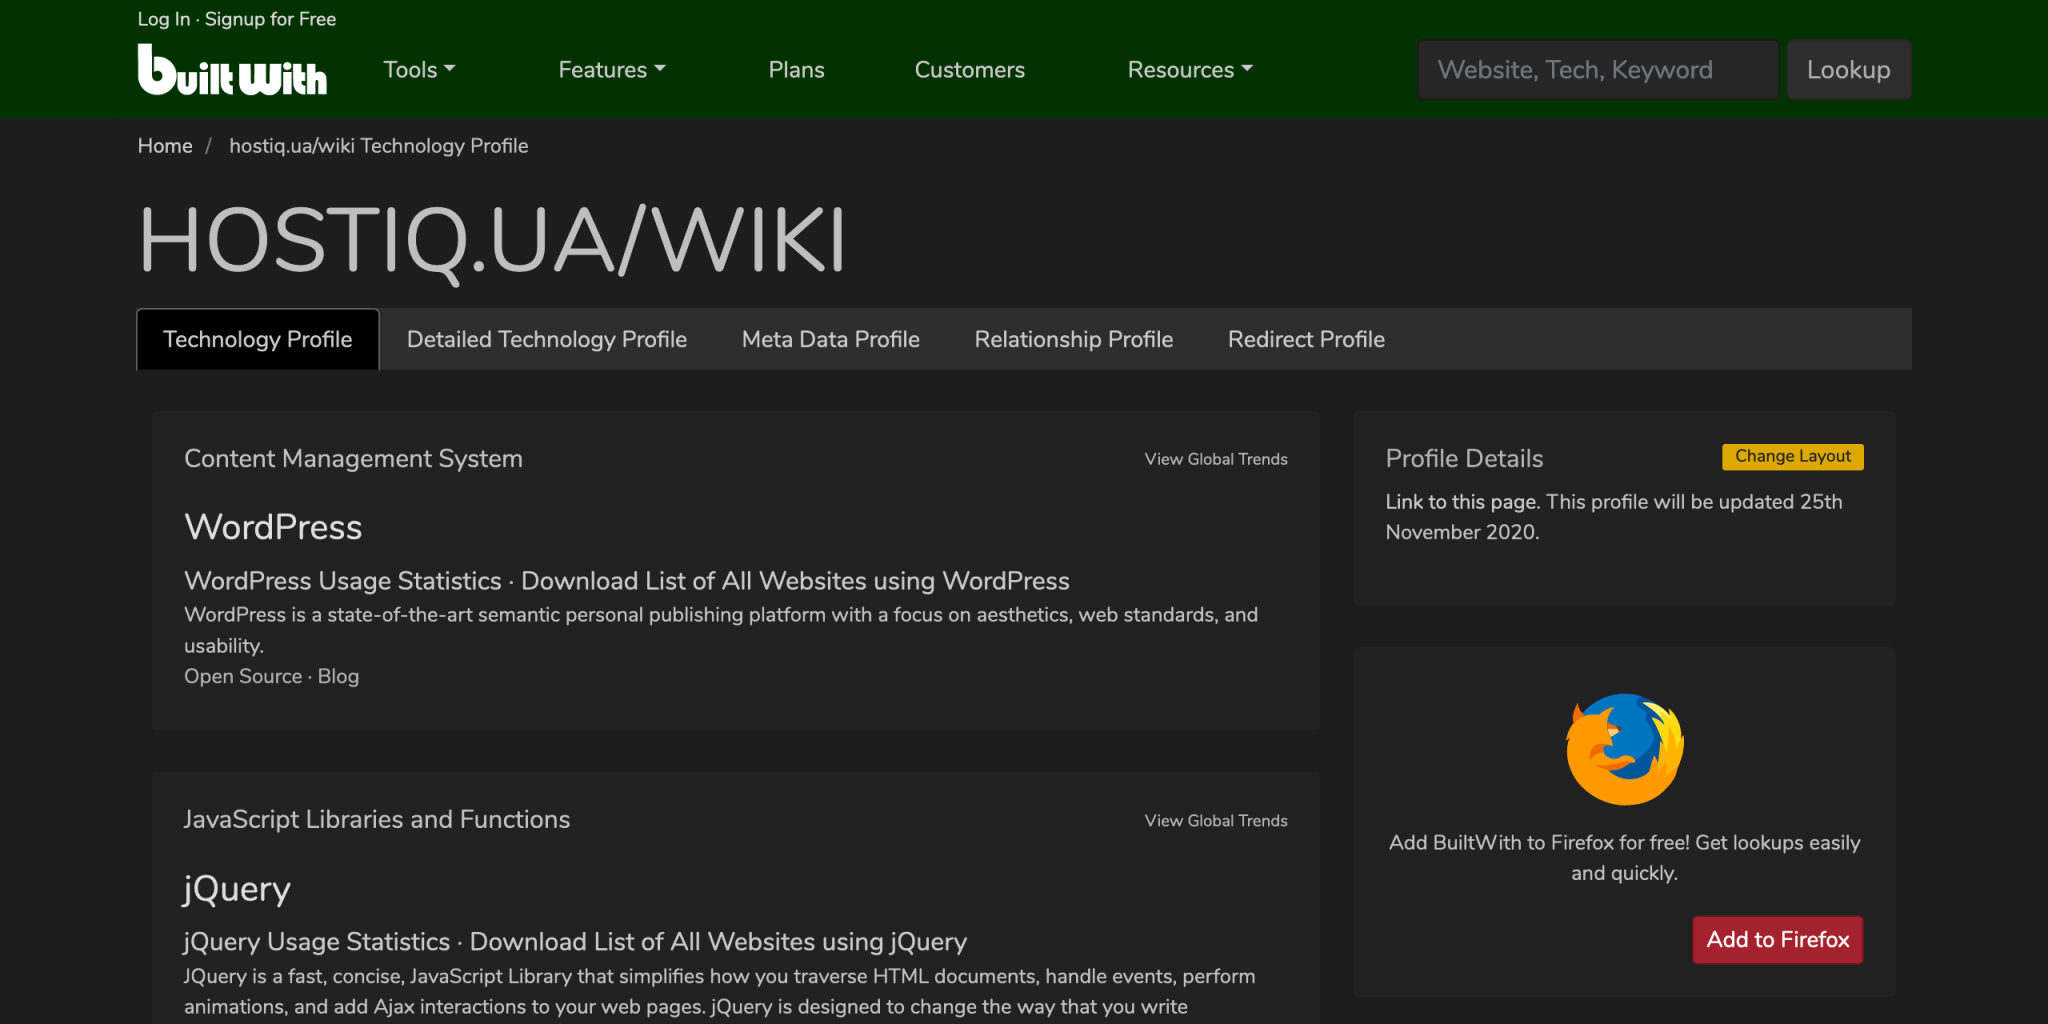Click the Change Layout button
The width and height of the screenshot is (2048, 1024).
tap(1792, 456)
